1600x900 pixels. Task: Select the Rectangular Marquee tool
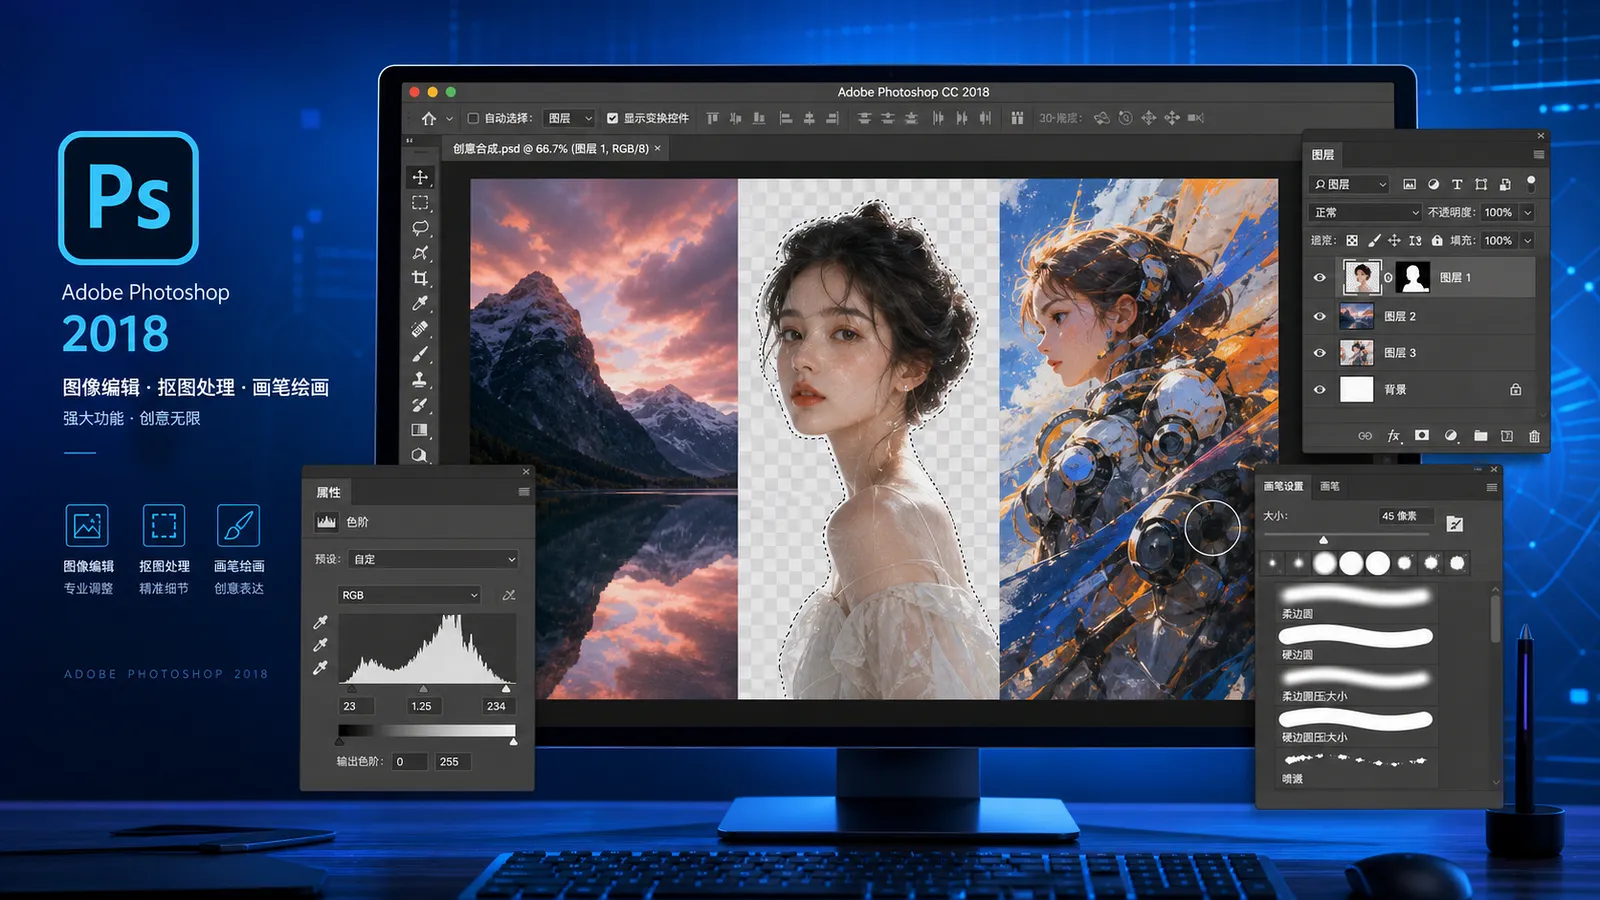coord(420,203)
